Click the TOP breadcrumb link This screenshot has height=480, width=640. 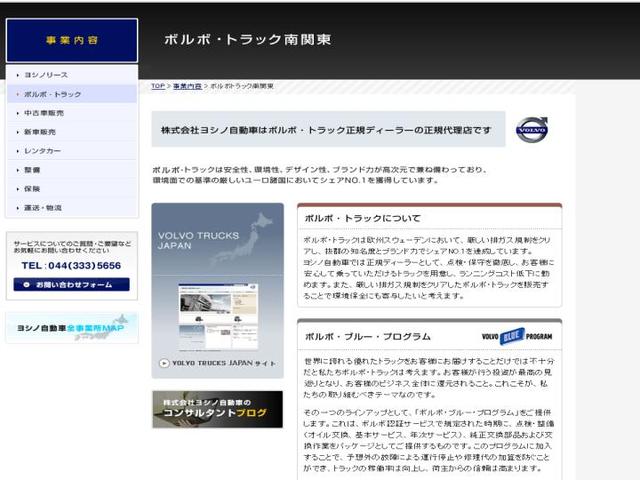point(158,87)
